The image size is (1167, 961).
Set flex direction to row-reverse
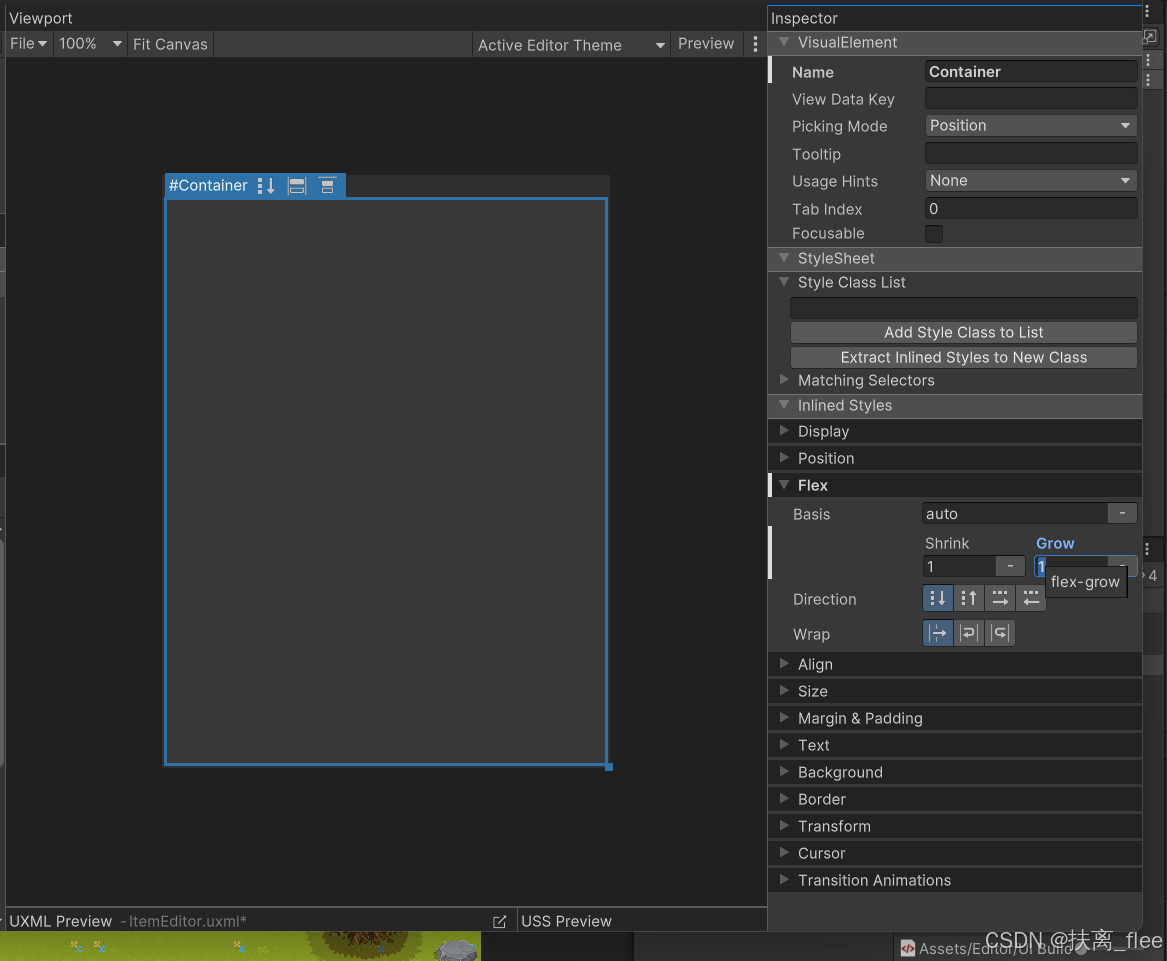[x=1031, y=598]
